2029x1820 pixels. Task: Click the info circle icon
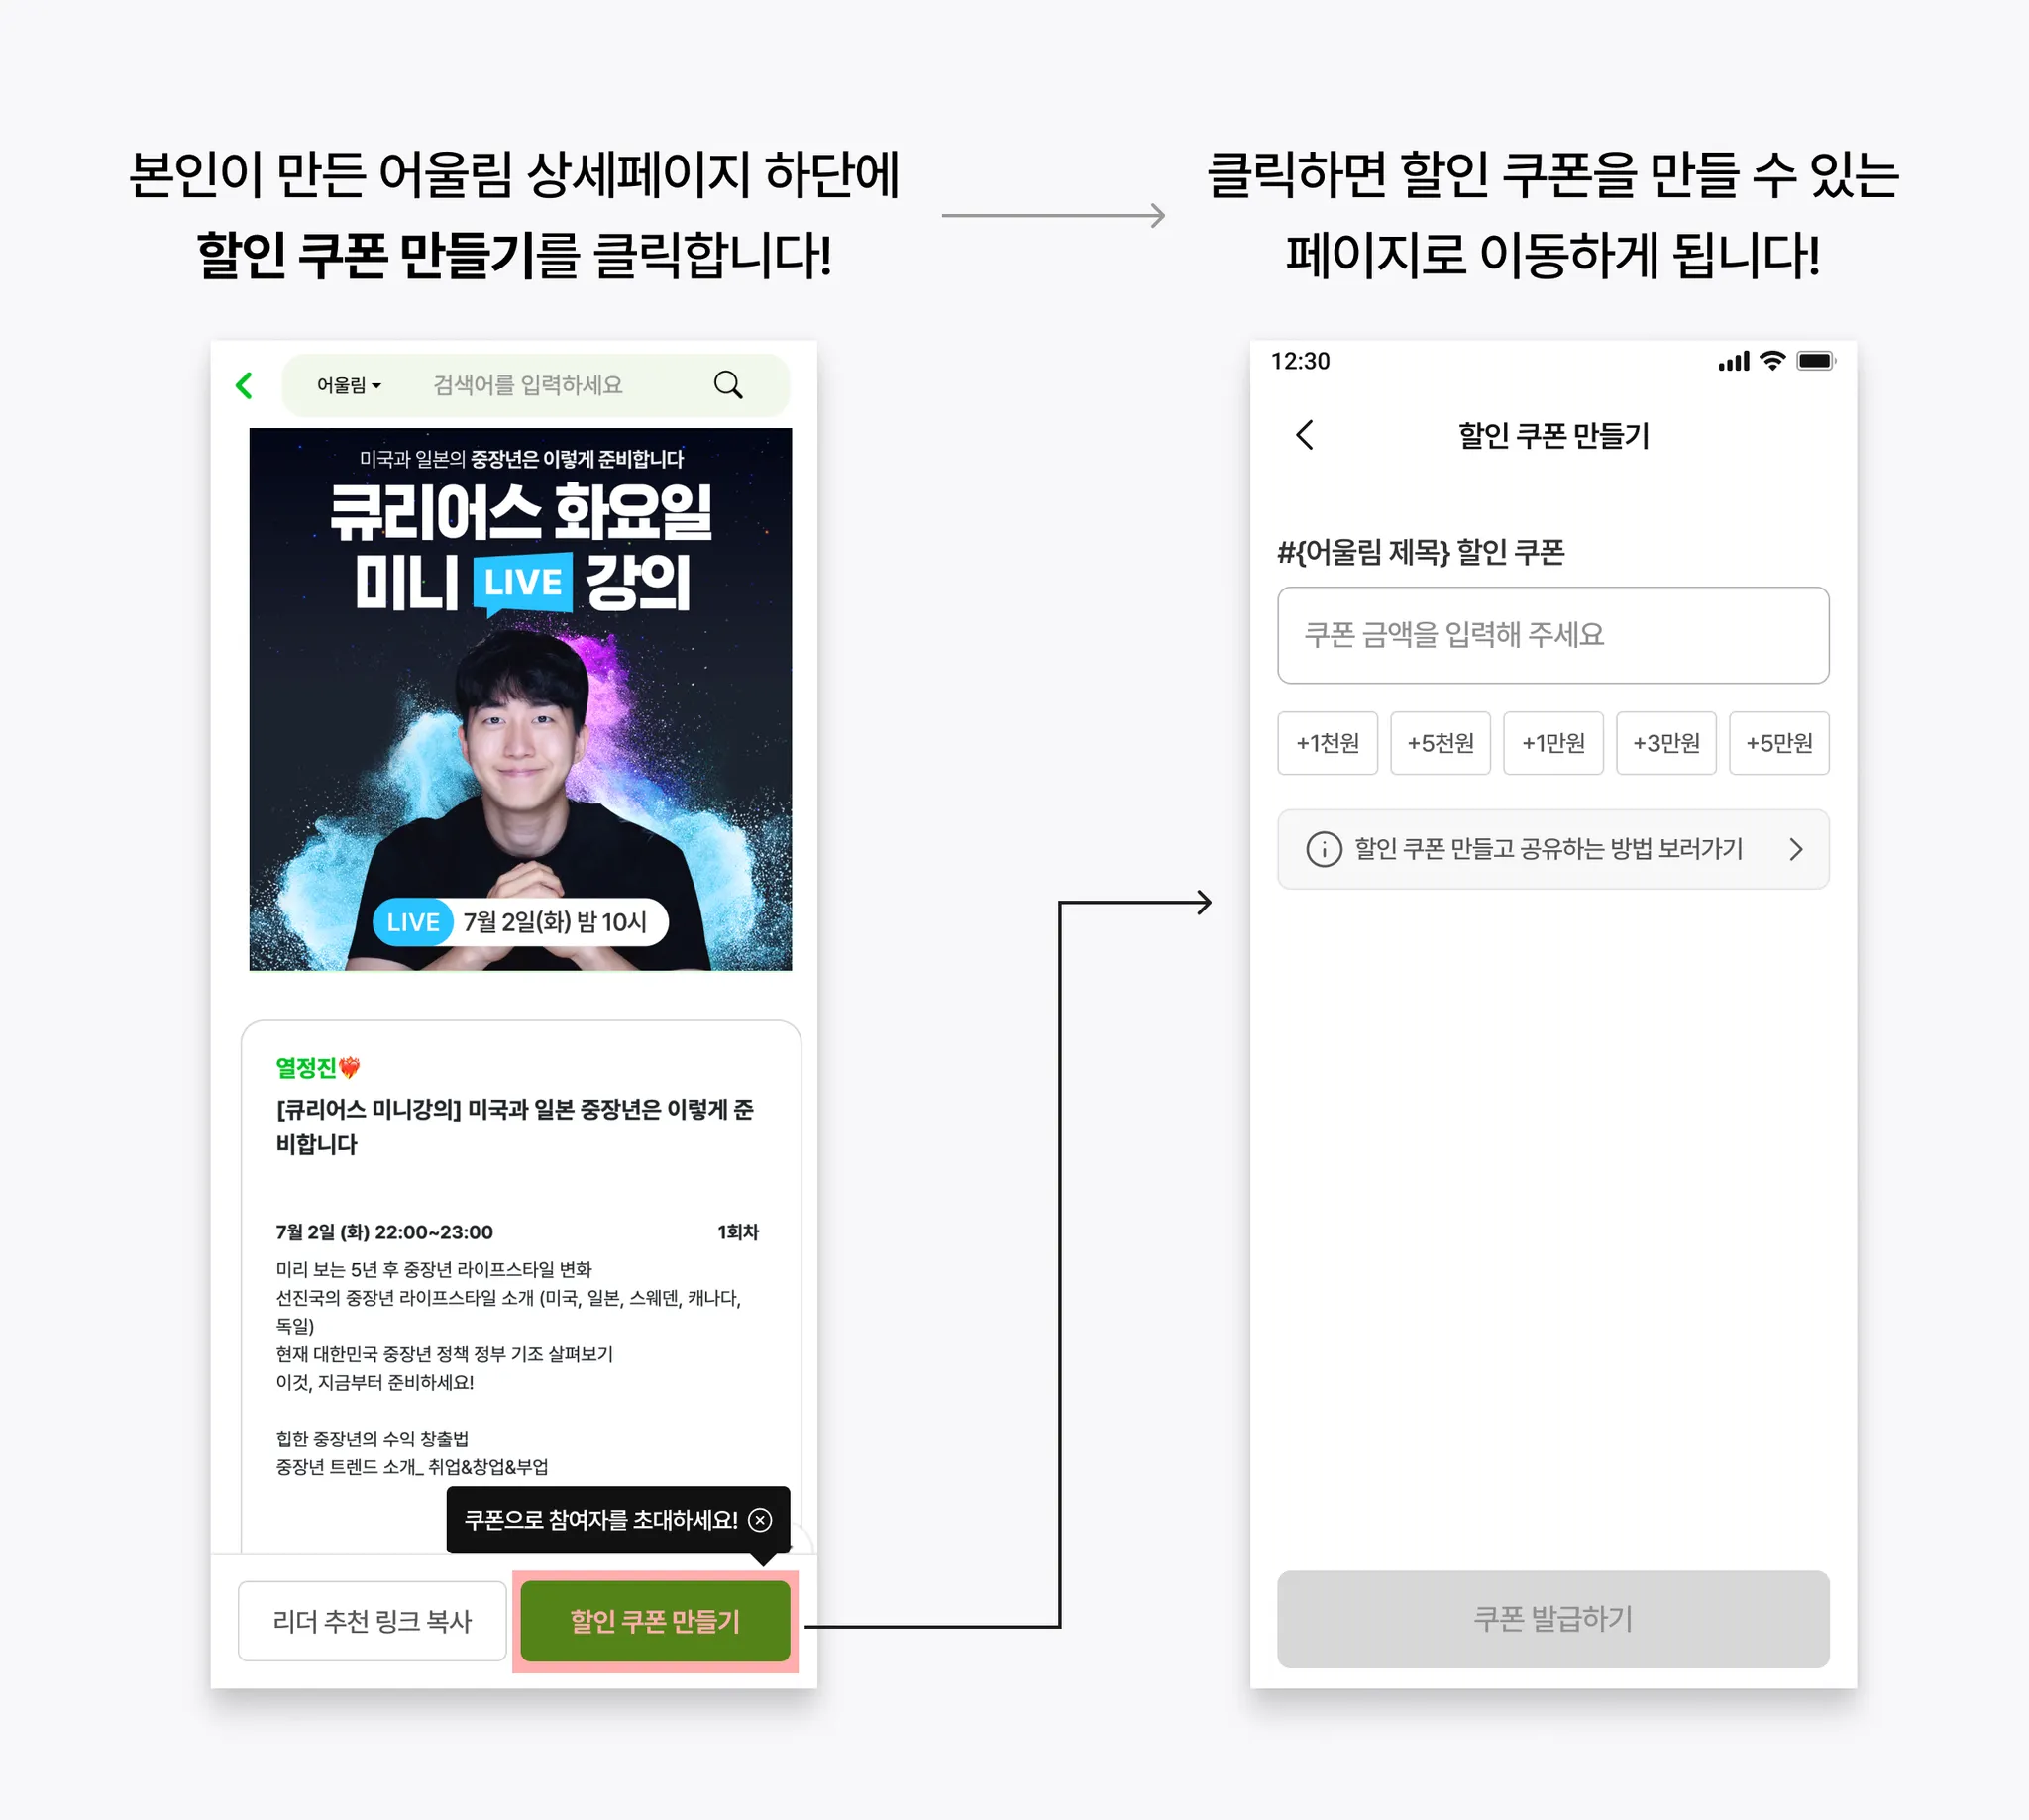coord(1324,849)
